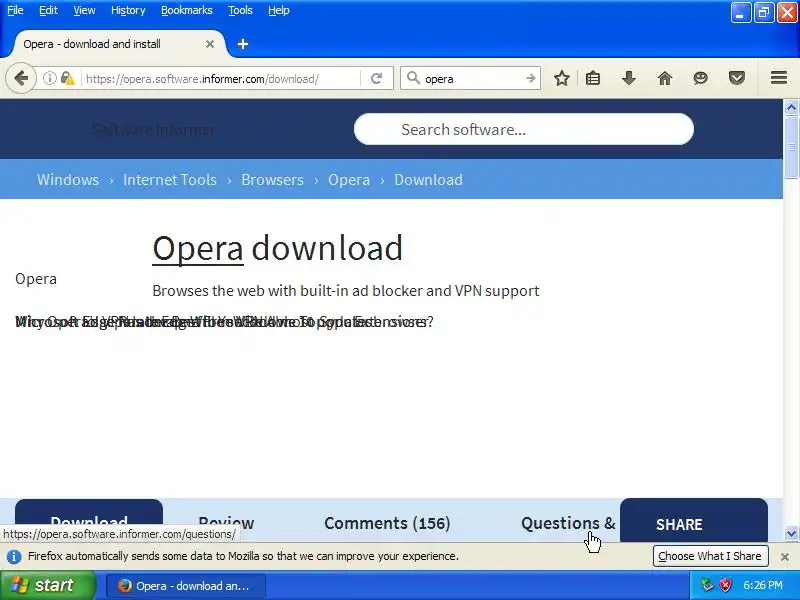Click the scrollbar up arrow
Screen dimensions: 800x600
click(791, 107)
